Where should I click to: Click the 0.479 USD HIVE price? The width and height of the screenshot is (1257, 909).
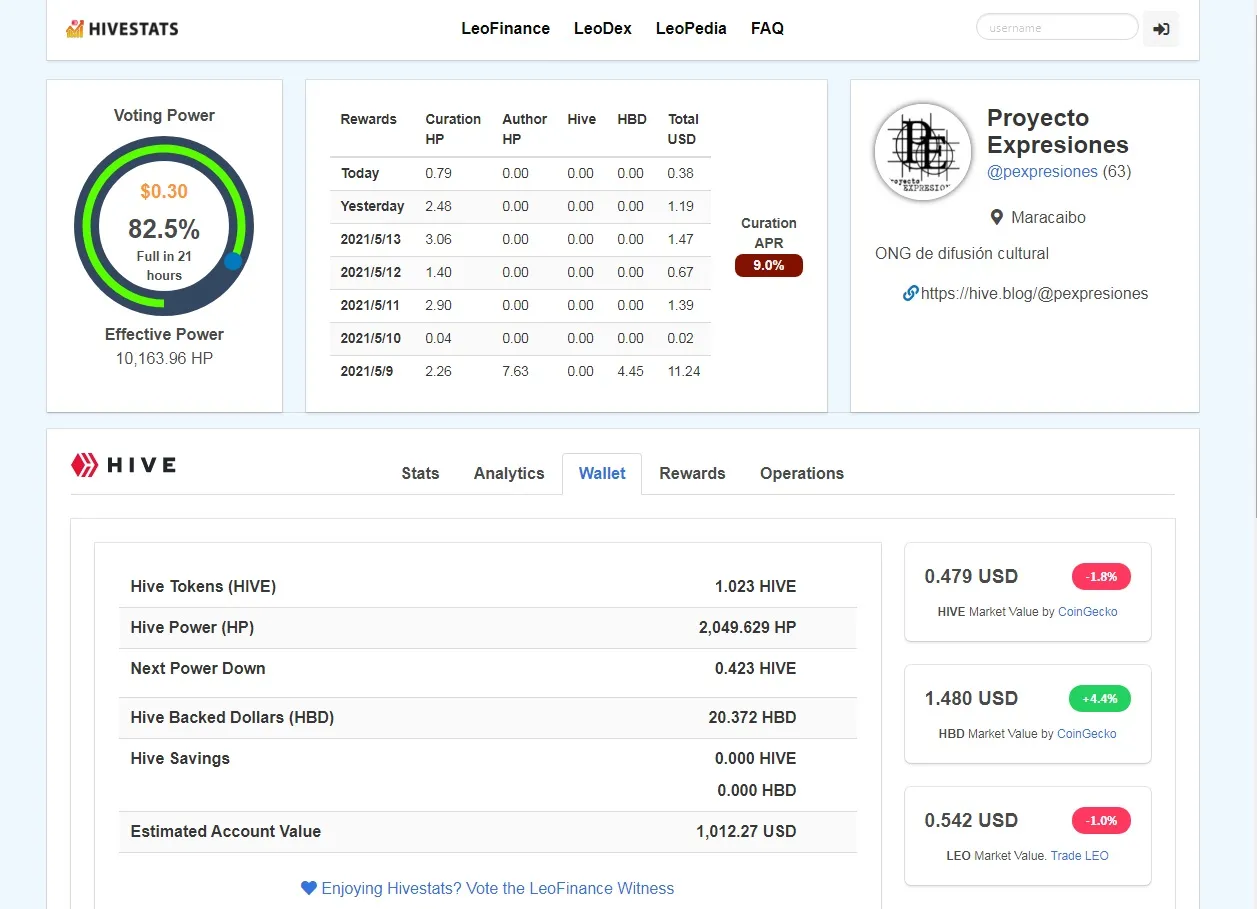971,576
